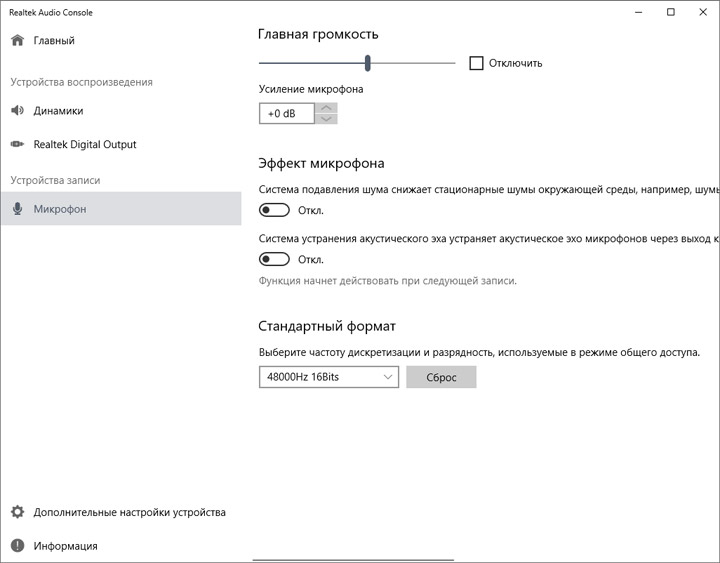Click the horizontal scrollbar at the bottom

click(355, 559)
